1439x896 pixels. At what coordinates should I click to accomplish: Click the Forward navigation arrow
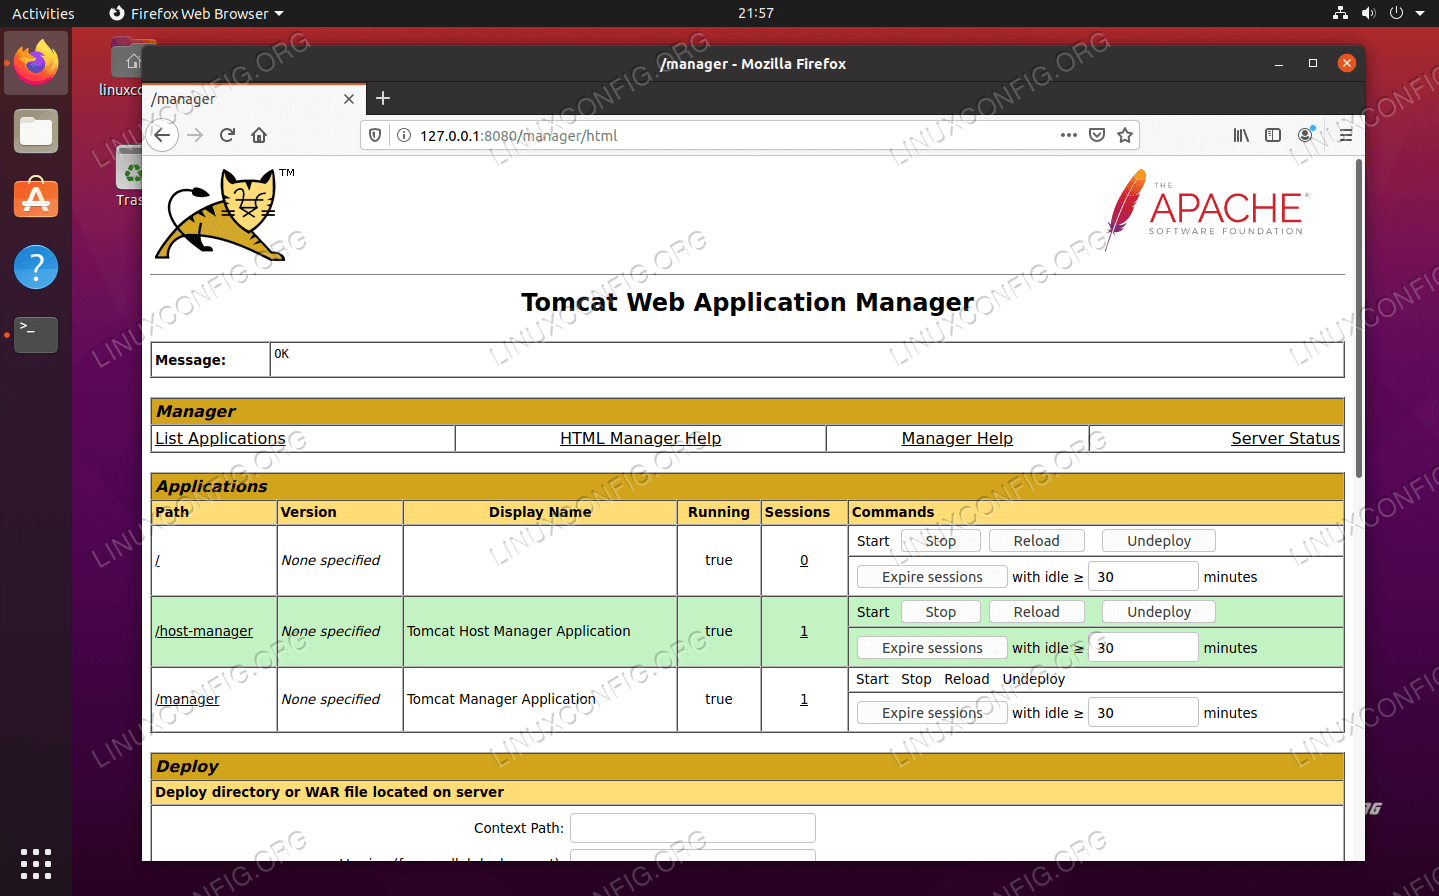[x=195, y=135]
